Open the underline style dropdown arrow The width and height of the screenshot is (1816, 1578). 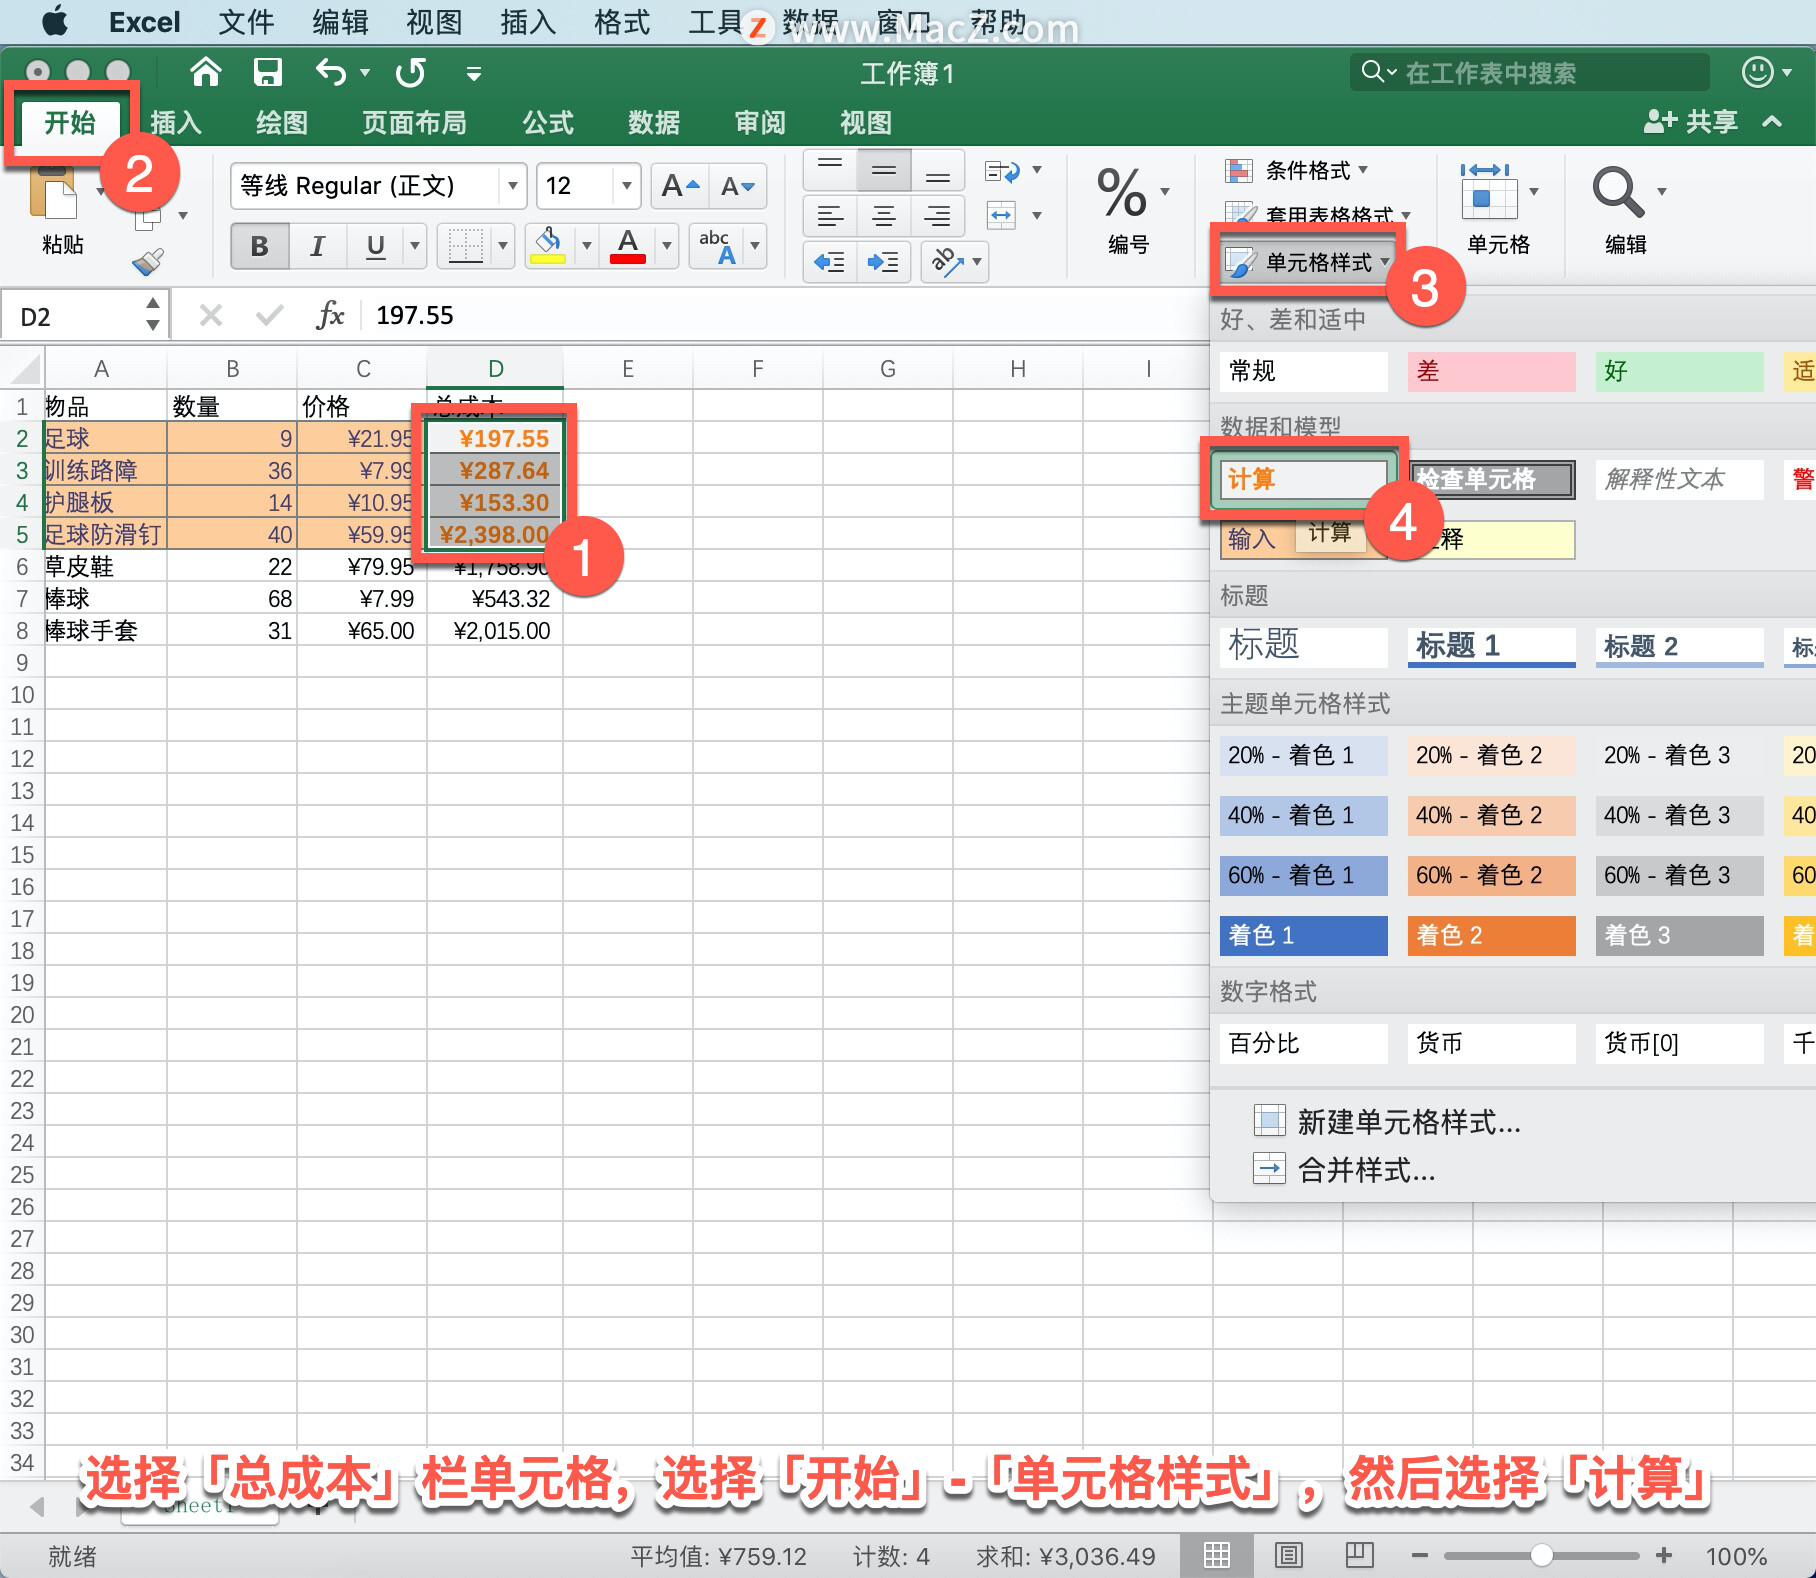pos(415,246)
